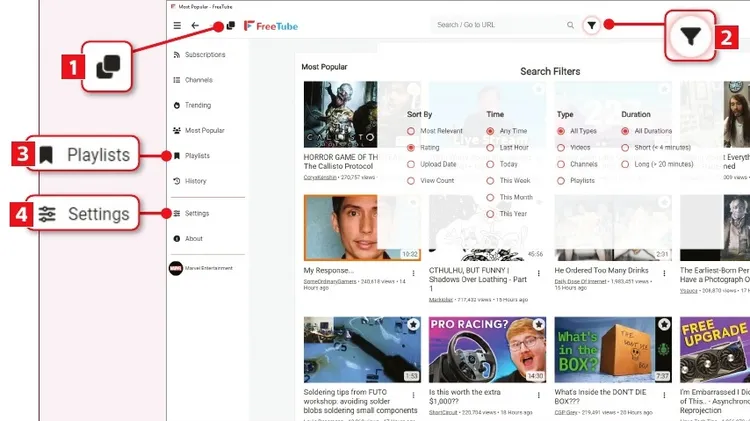750x421 pixels.
Task: Click the Marvel Entertainment channel avatar
Action: coord(176,268)
